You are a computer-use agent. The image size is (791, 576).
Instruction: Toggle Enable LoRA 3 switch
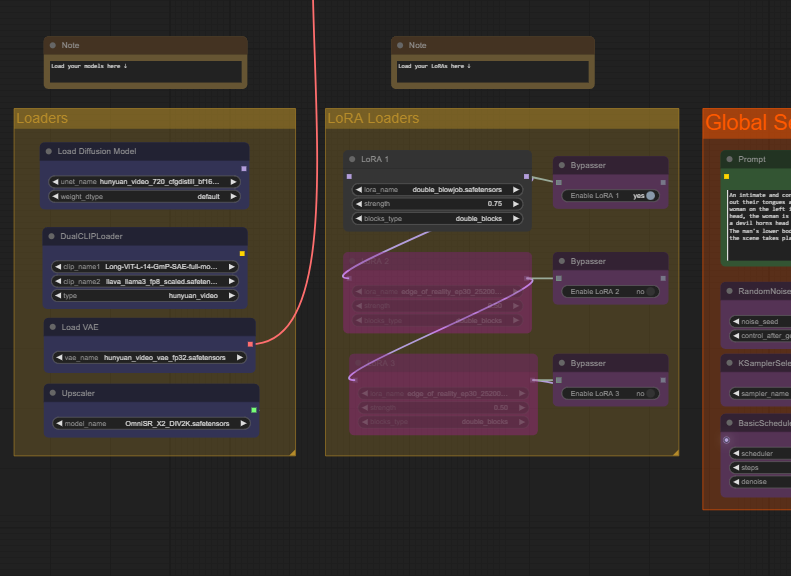pyautogui.click(x=650, y=393)
